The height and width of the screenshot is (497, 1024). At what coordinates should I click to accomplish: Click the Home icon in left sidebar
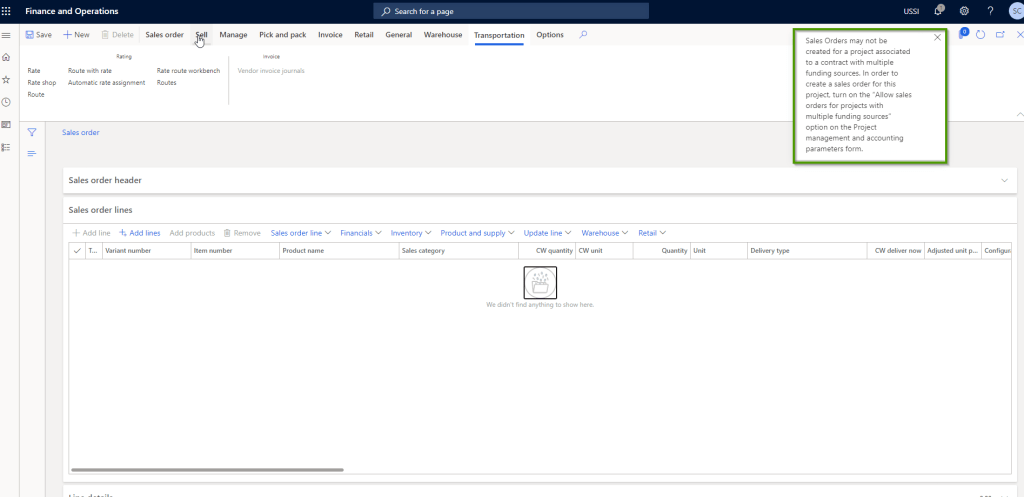coord(6,58)
